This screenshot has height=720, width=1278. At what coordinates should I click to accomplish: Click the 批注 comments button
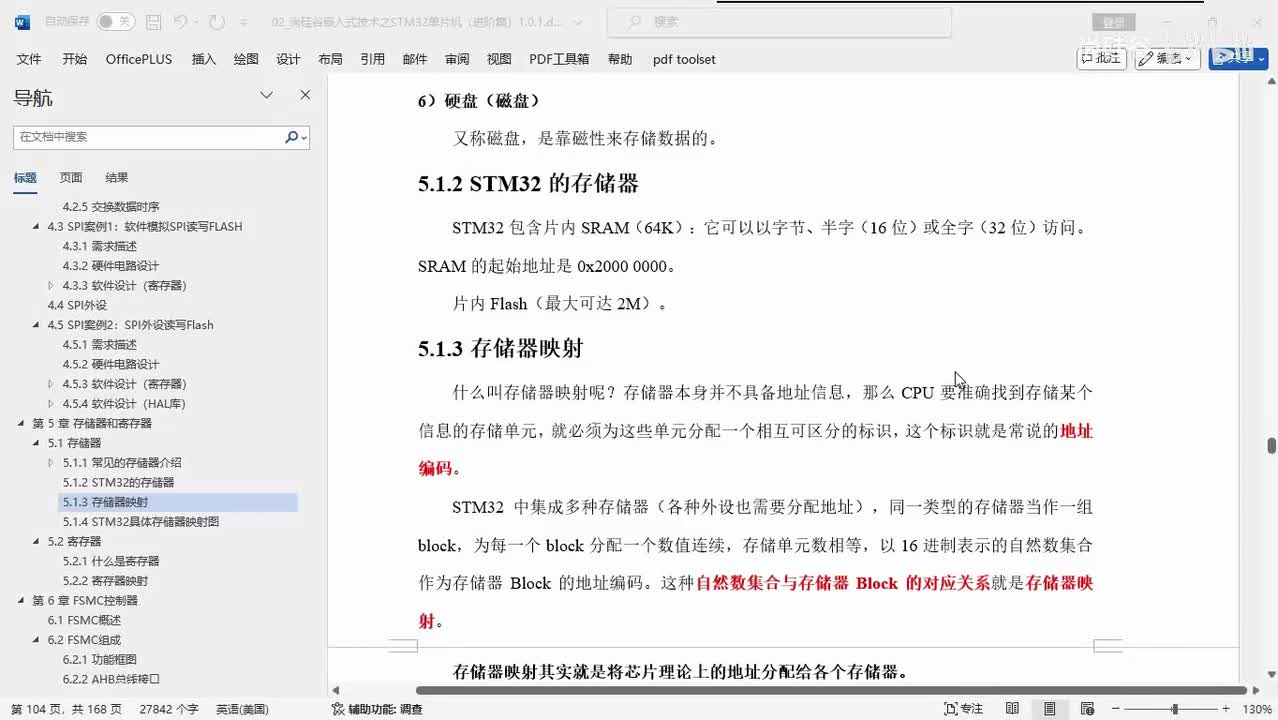pyautogui.click(x=1102, y=59)
